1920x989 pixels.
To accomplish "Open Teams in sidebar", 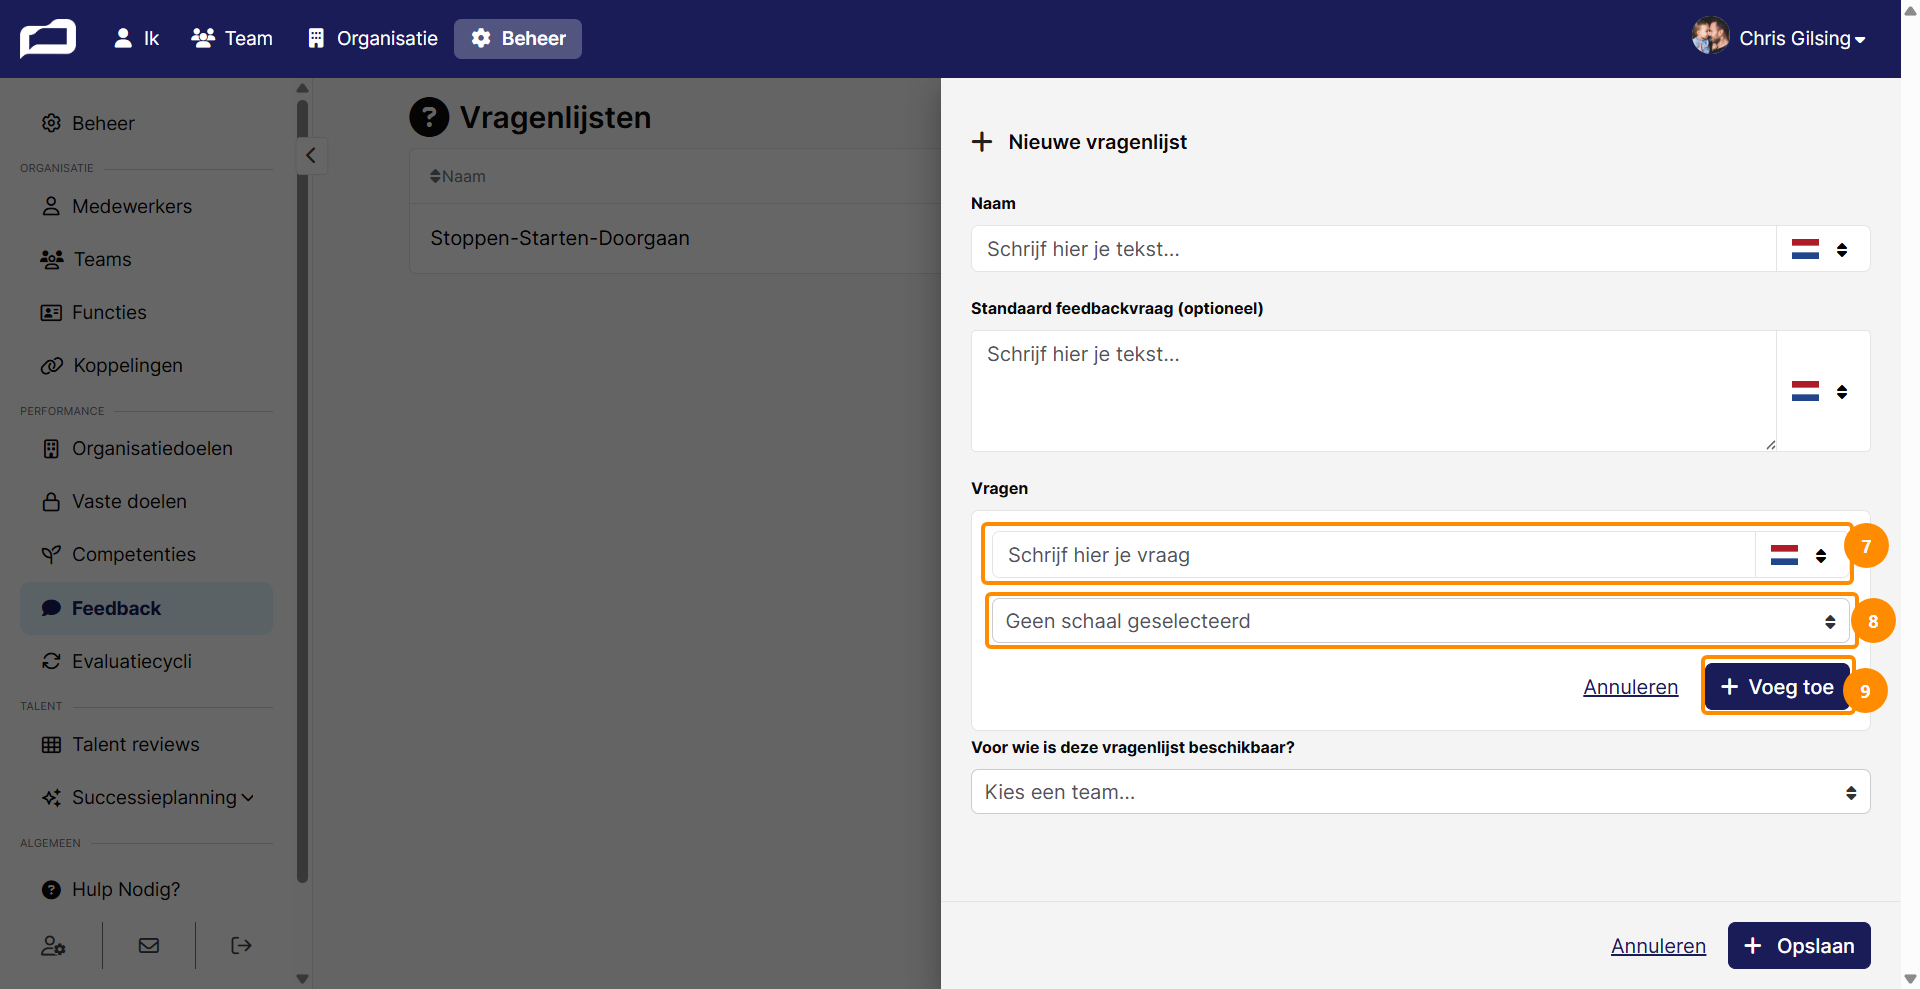I will click(x=146, y=259).
